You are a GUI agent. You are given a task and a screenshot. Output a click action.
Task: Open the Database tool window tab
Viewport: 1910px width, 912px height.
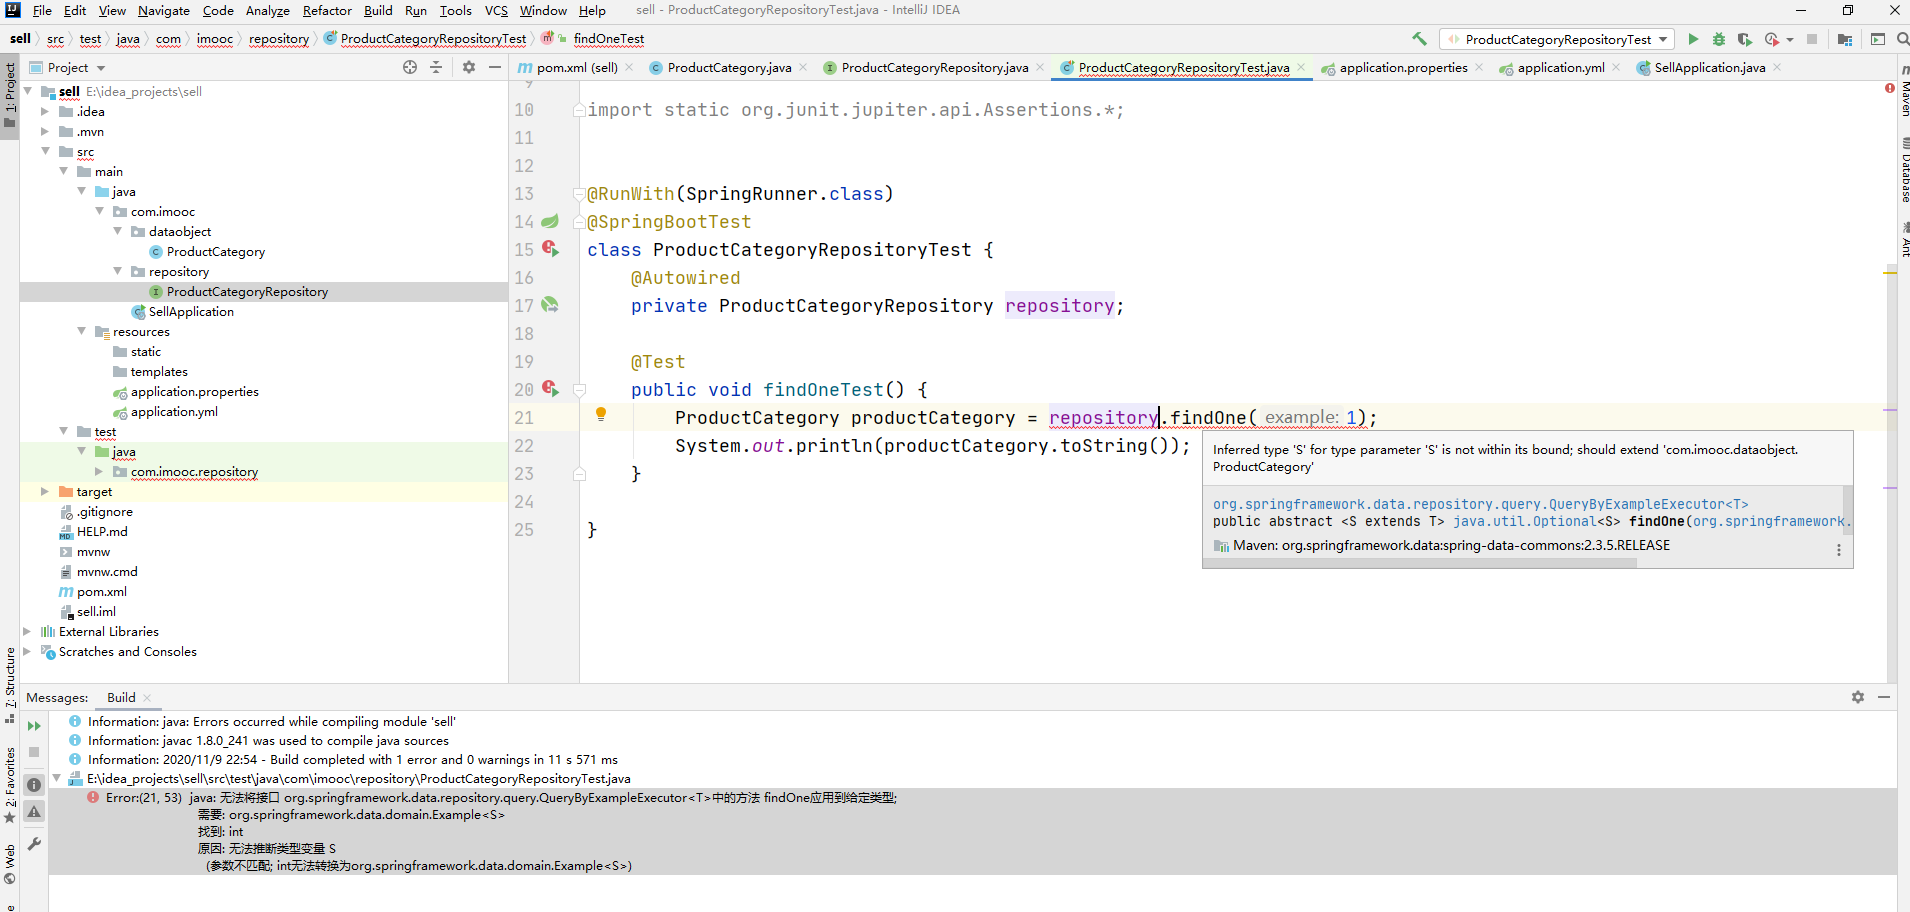point(1904,171)
